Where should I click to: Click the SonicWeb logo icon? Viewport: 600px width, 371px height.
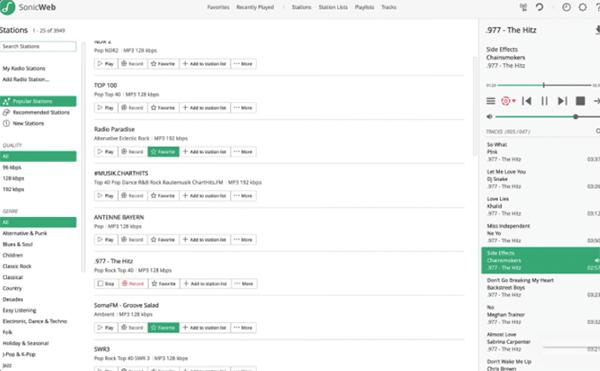point(8,7)
